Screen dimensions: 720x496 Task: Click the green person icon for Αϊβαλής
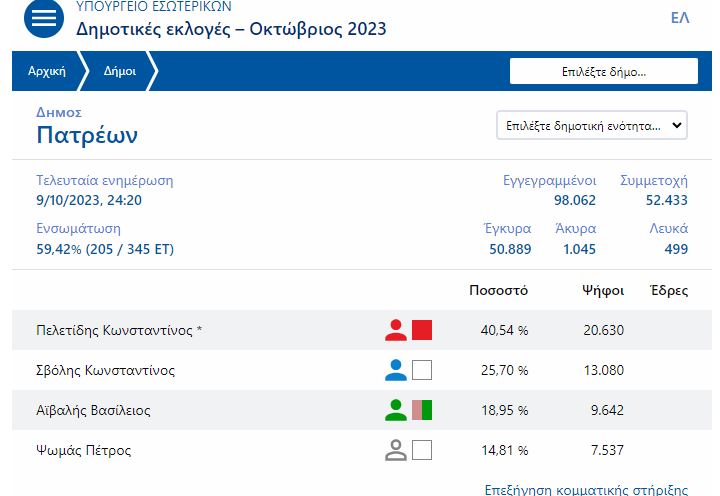[x=396, y=410]
